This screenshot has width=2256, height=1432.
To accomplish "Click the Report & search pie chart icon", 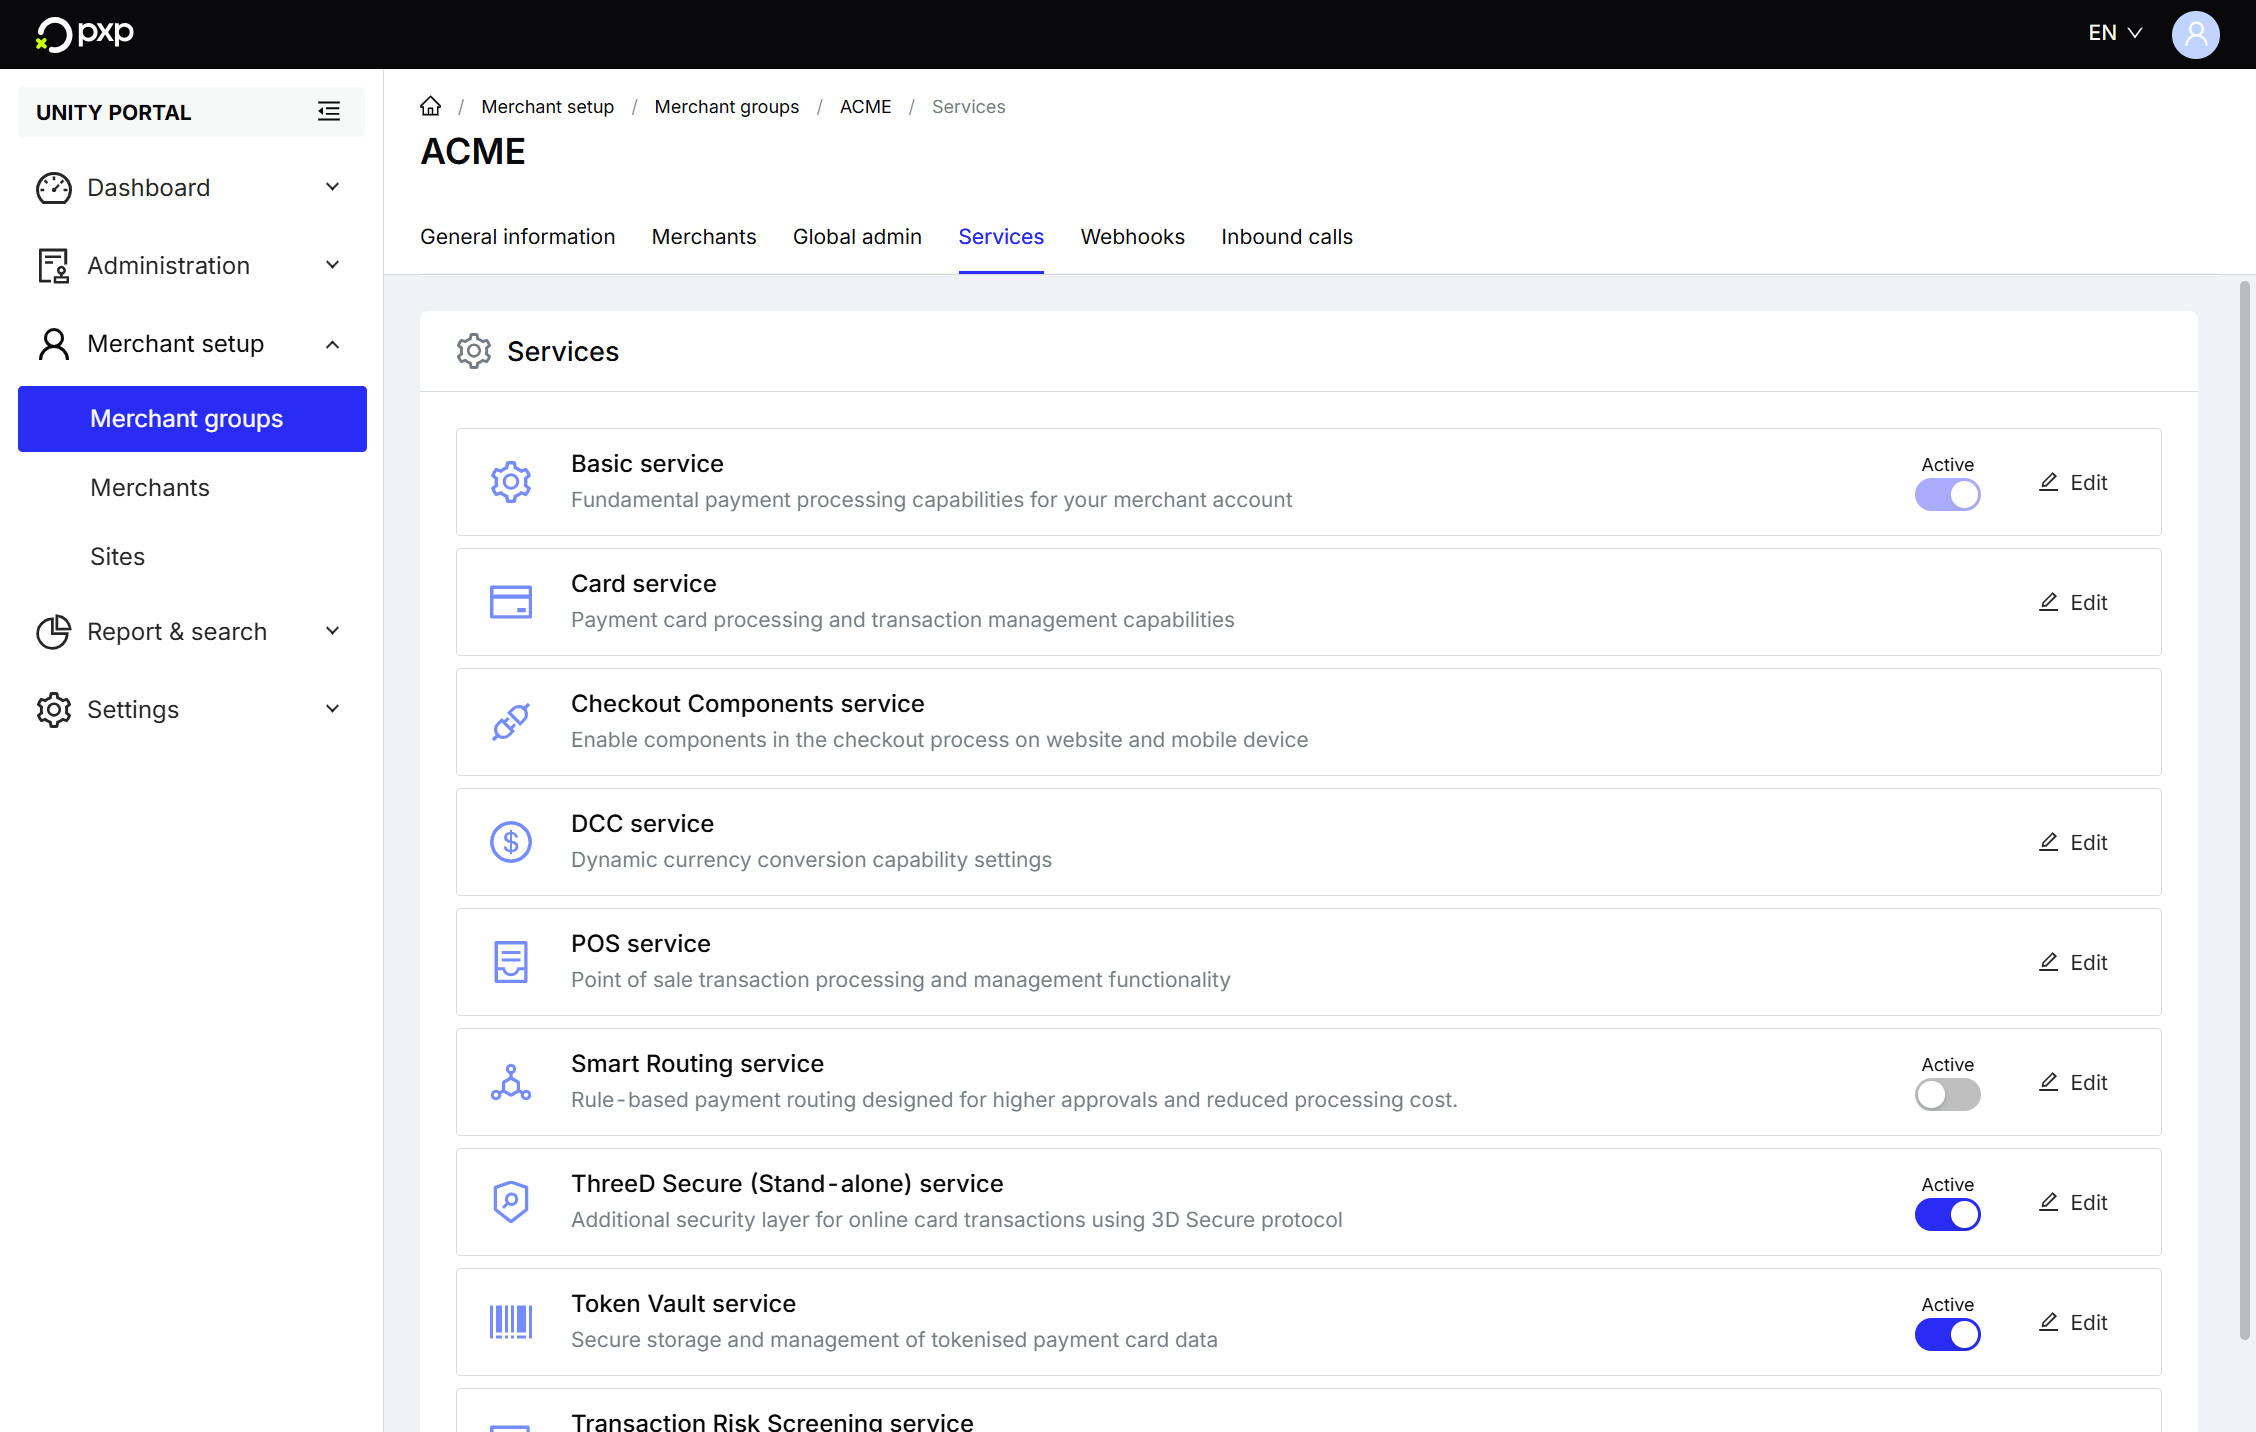I will coord(54,632).
